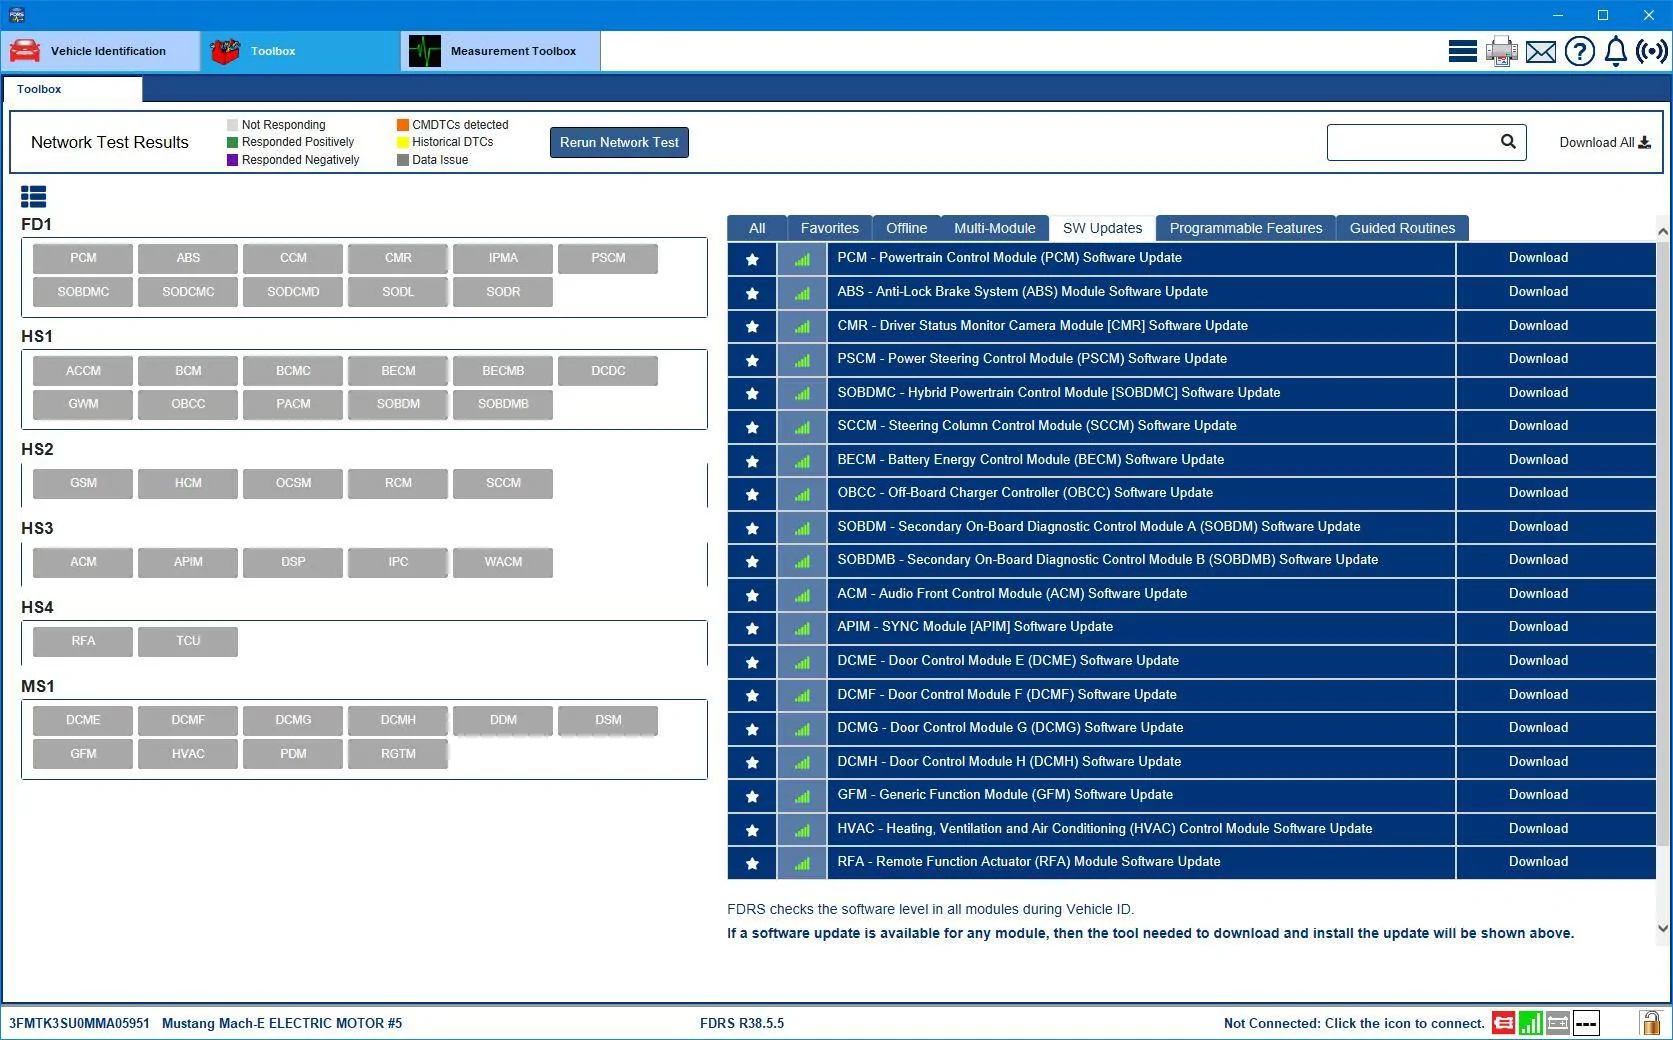Select the DCDC module in HS1
The image size is (1673, 1040).
click(x=608, y=371)
